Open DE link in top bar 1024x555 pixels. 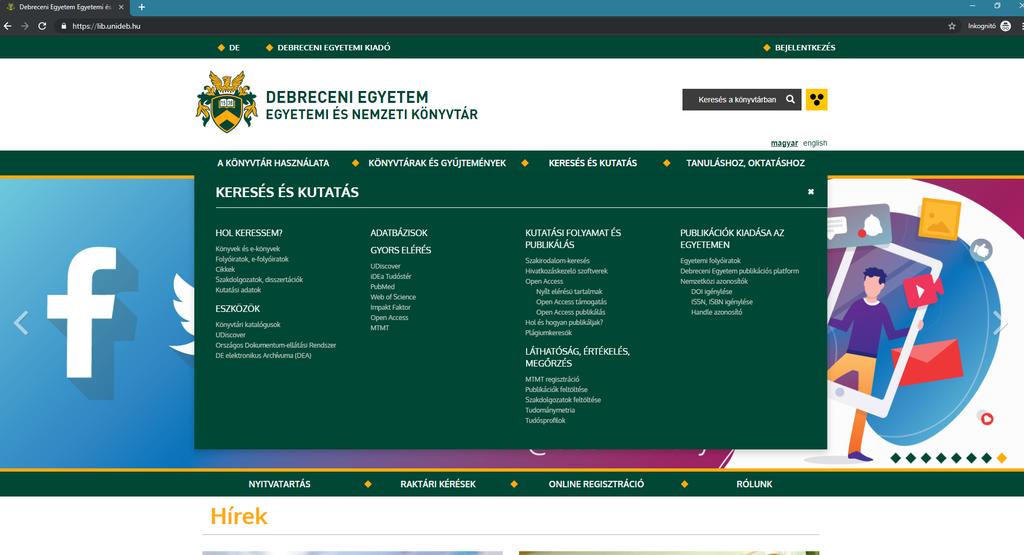point(234,48)
